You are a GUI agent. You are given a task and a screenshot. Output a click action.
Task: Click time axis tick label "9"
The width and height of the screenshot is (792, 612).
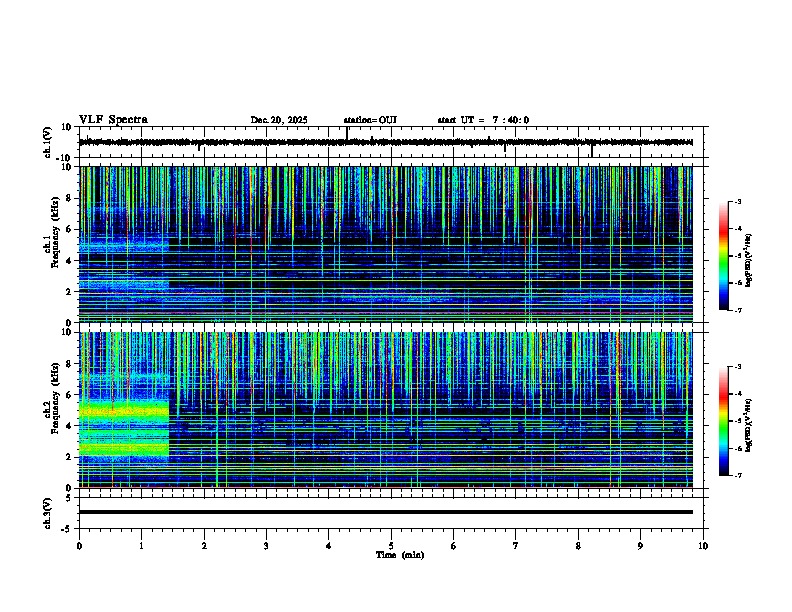(640, 546)
